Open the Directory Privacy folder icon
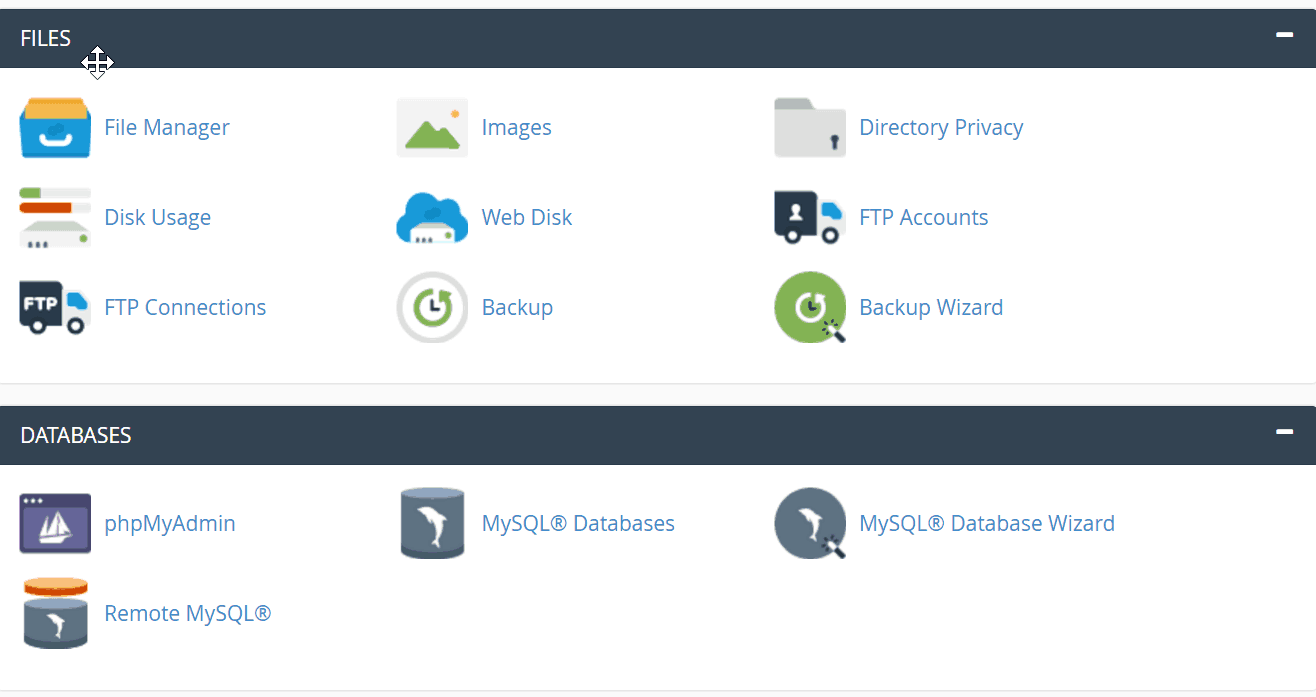 click(x=810, y=128)
